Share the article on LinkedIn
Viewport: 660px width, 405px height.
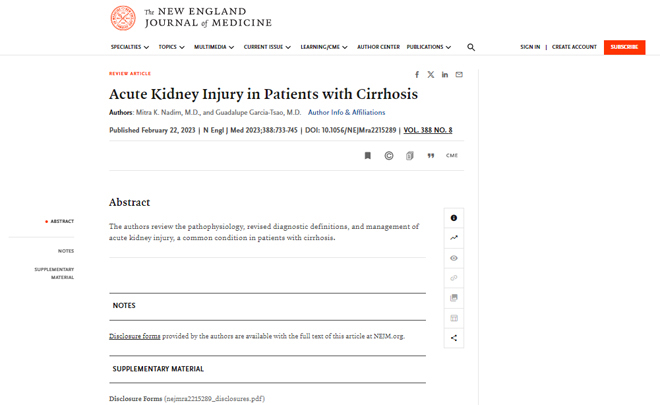[445, 75]
